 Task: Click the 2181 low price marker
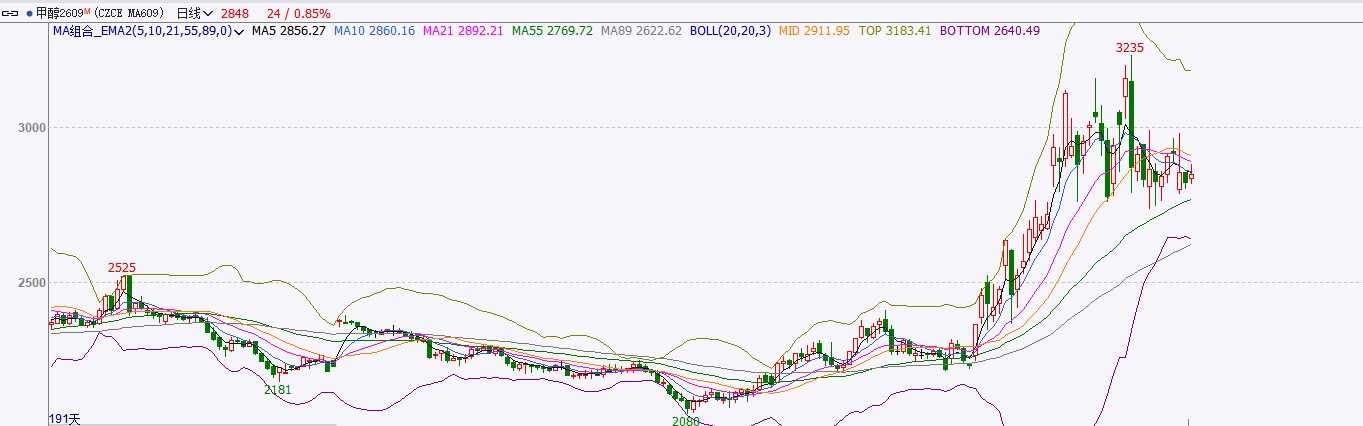pos(278,389)
